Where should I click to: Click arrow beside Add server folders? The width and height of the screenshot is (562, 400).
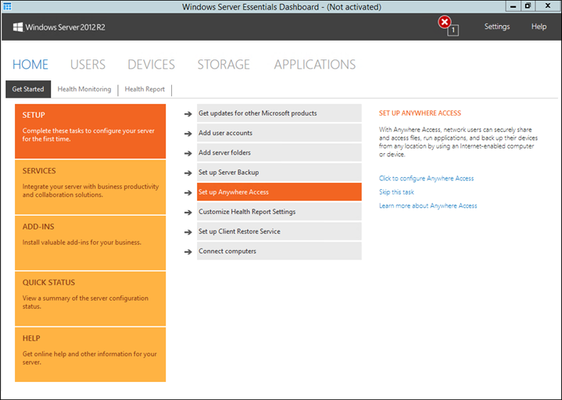(x=188, y=153)
